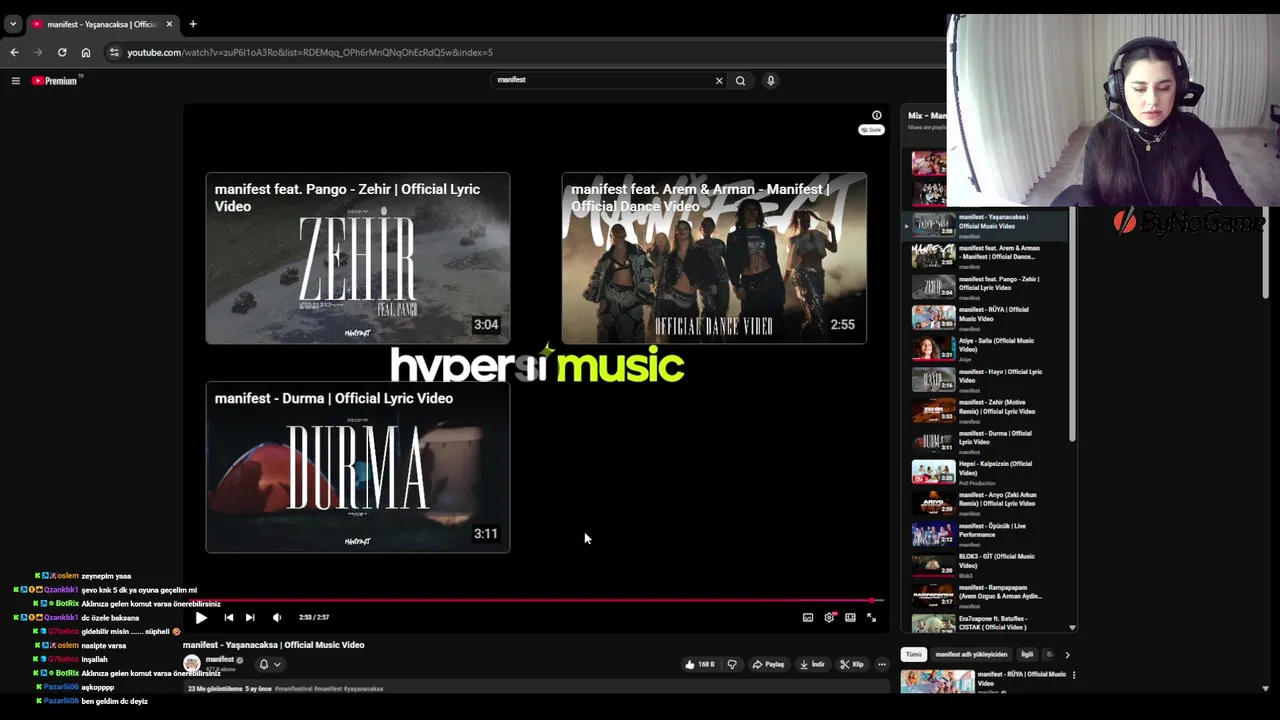
Task: Open the Official Dance Video end-screen card
Action: coord(714,258)
